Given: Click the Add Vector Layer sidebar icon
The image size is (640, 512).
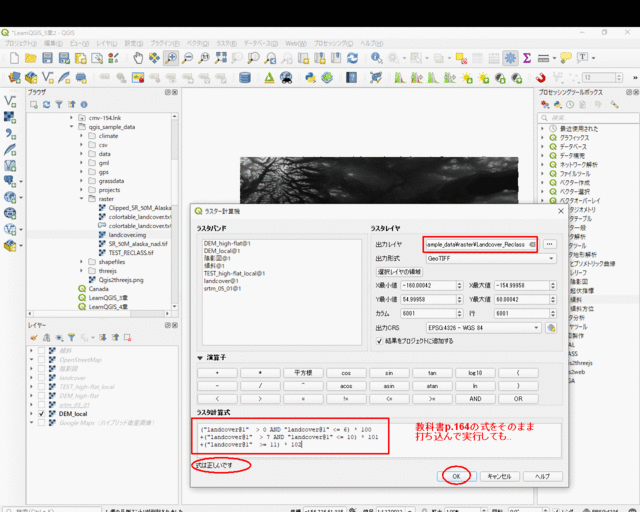Looking at the screenshot, I should tap(10, 100).
